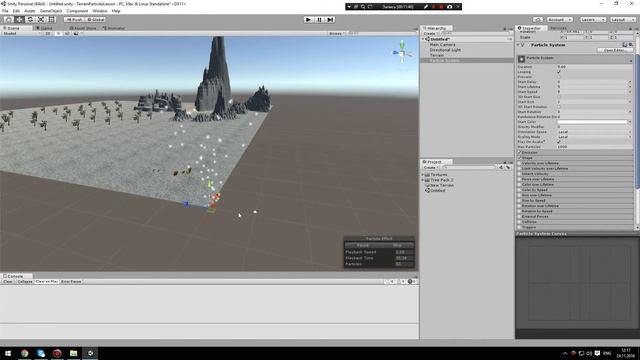Step forward one frame
This screenshot has height=360, width=640.
point(330,19)
